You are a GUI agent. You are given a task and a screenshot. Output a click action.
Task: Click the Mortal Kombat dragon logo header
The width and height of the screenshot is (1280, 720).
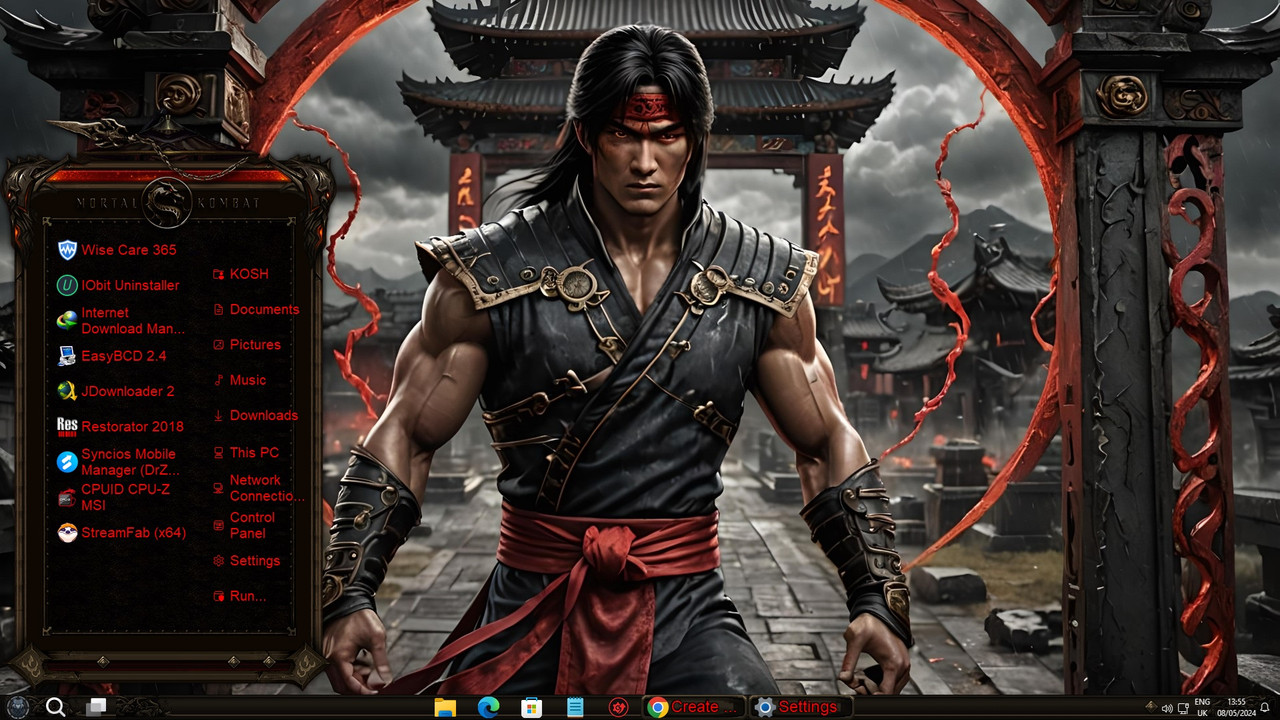pos(167,203)
